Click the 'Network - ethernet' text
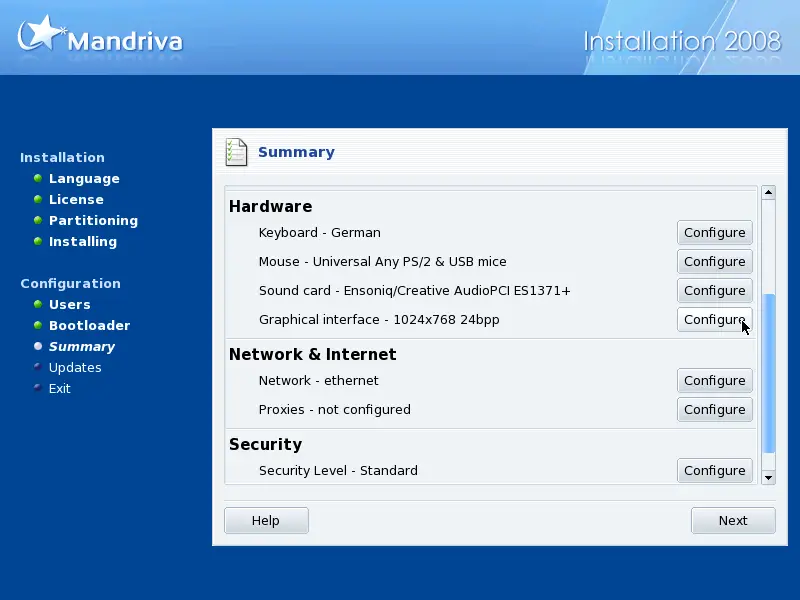The image size is (800, 600). [x=318, y=381]
